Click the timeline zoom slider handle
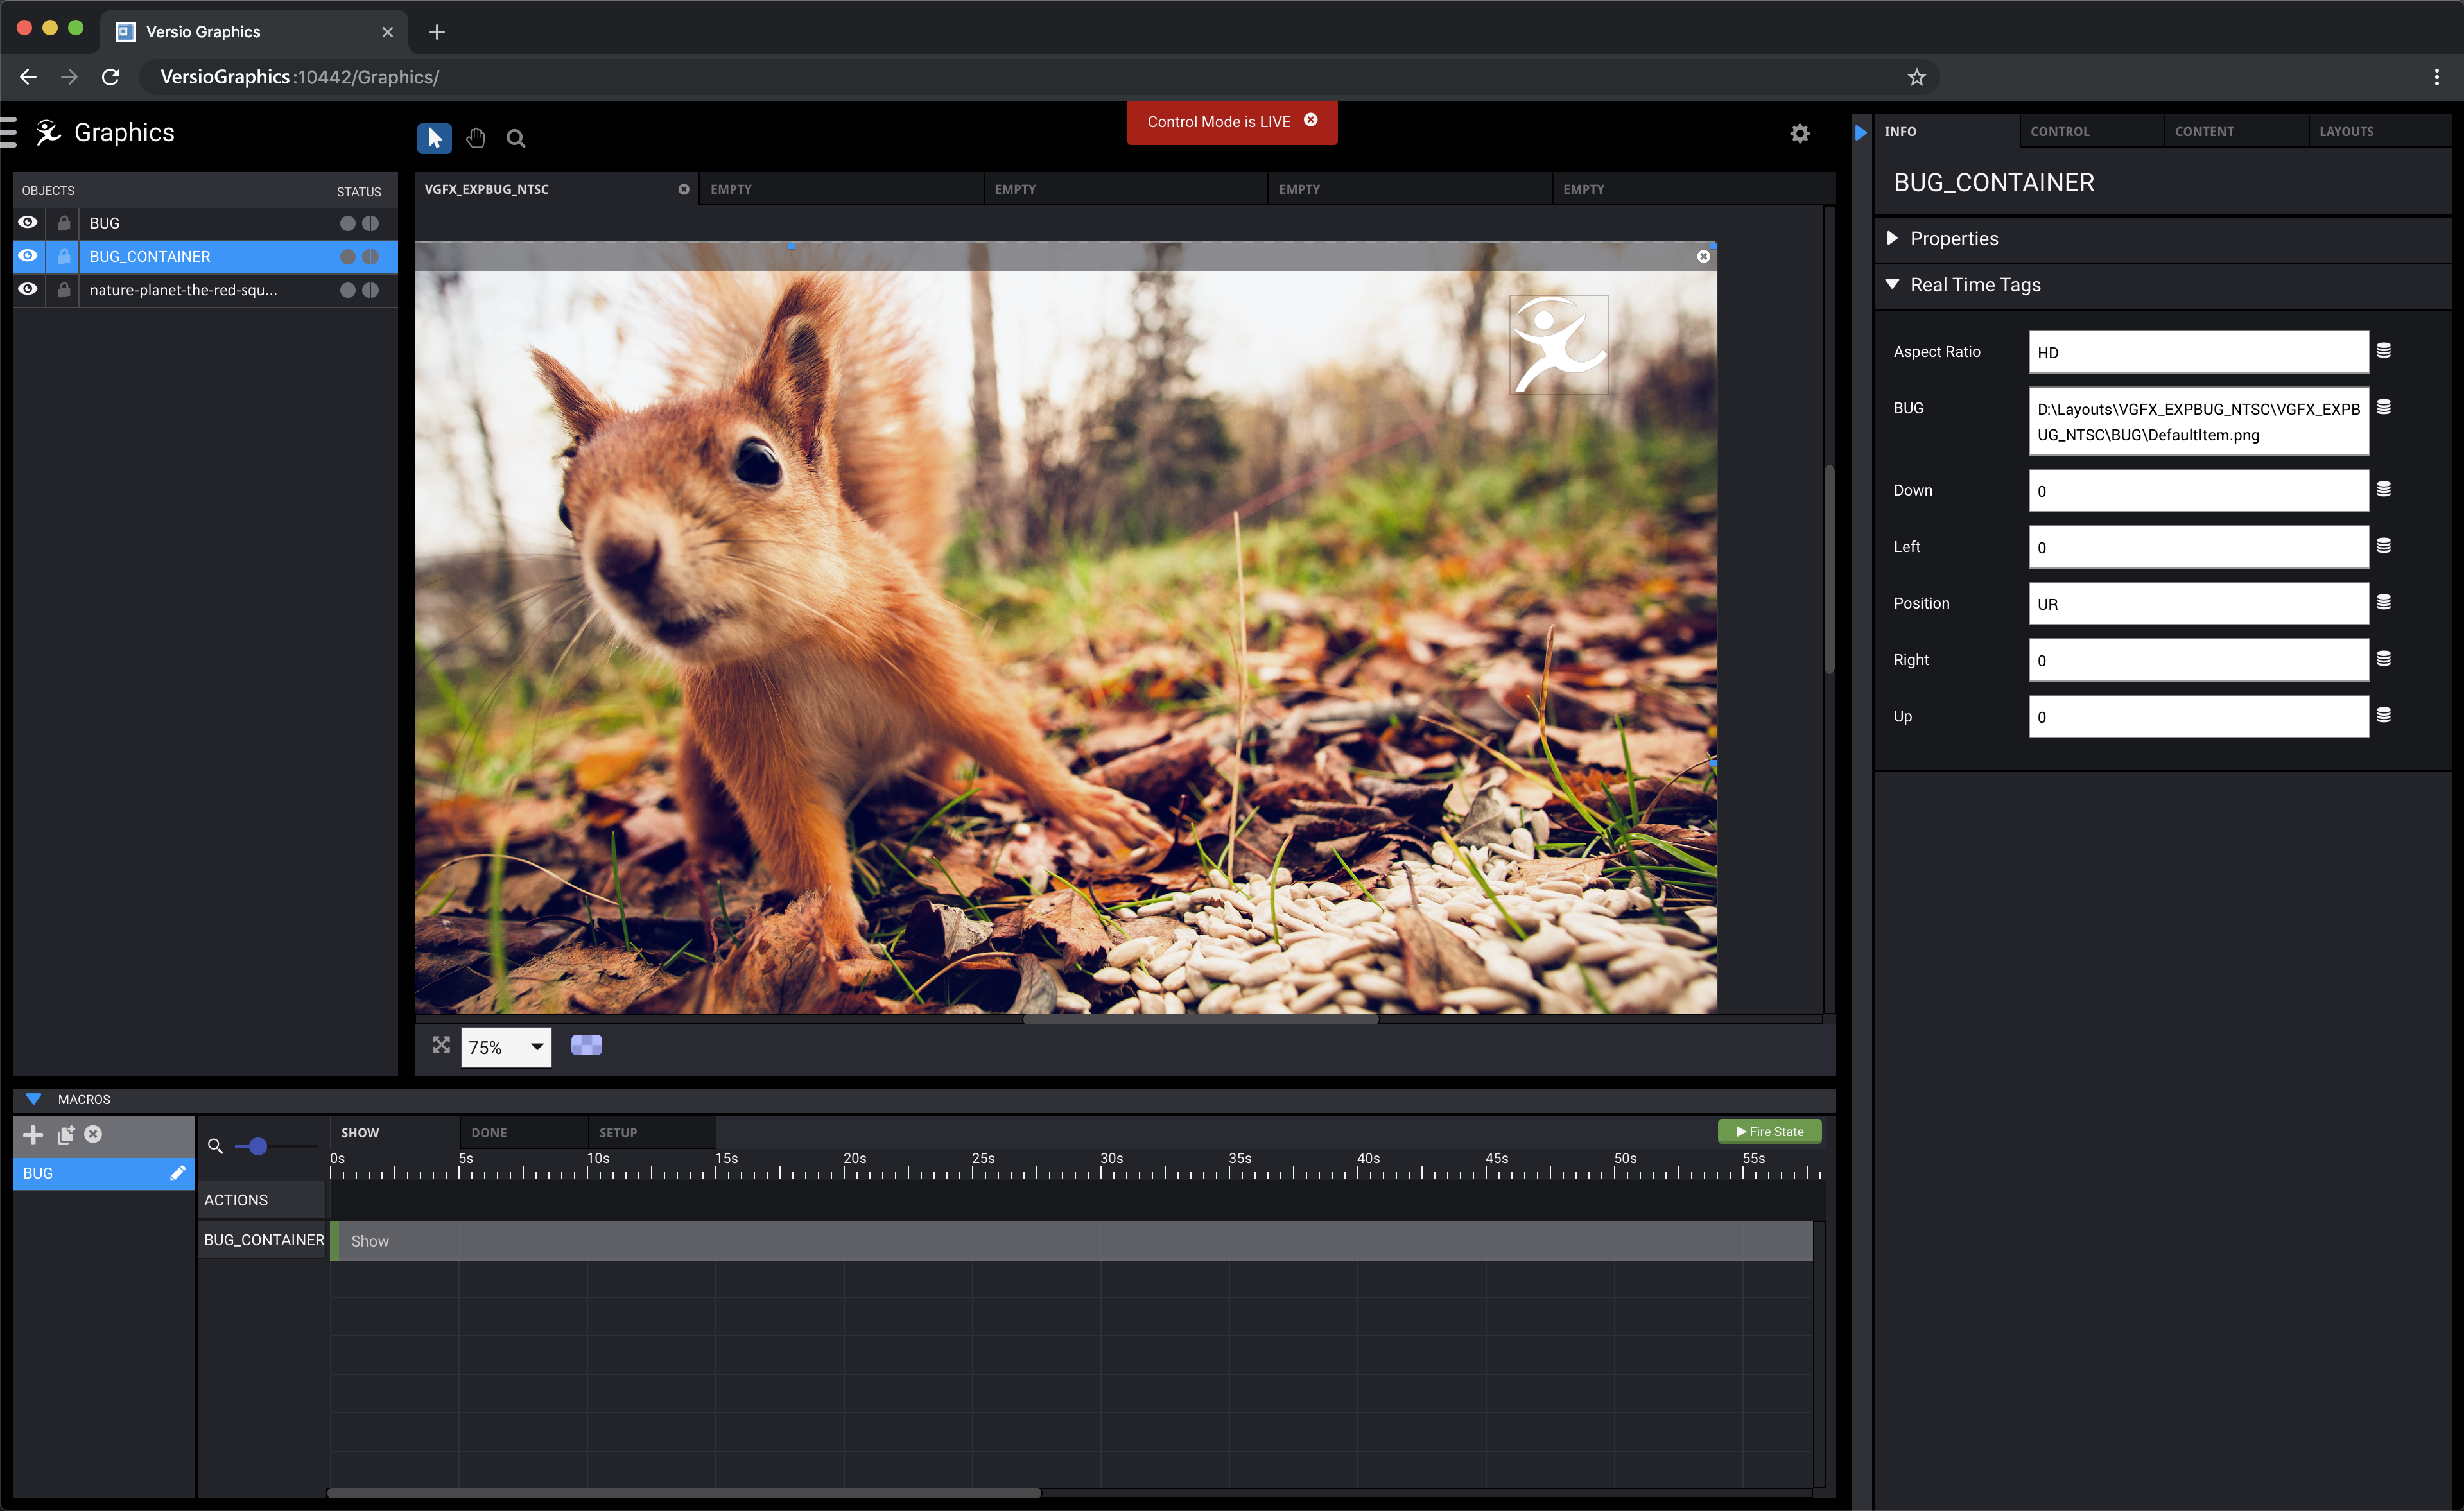The image size is (2464, 1511). (x=258, y=1146)
